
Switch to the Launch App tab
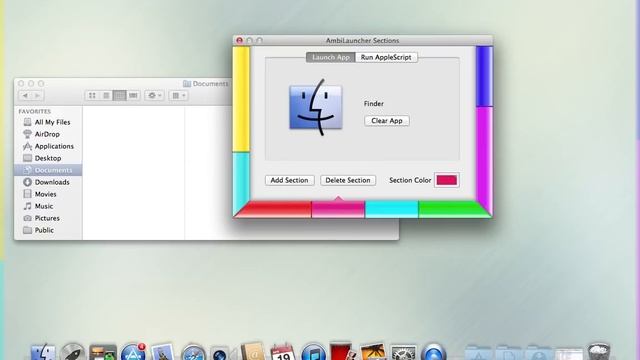pos(331,58)
